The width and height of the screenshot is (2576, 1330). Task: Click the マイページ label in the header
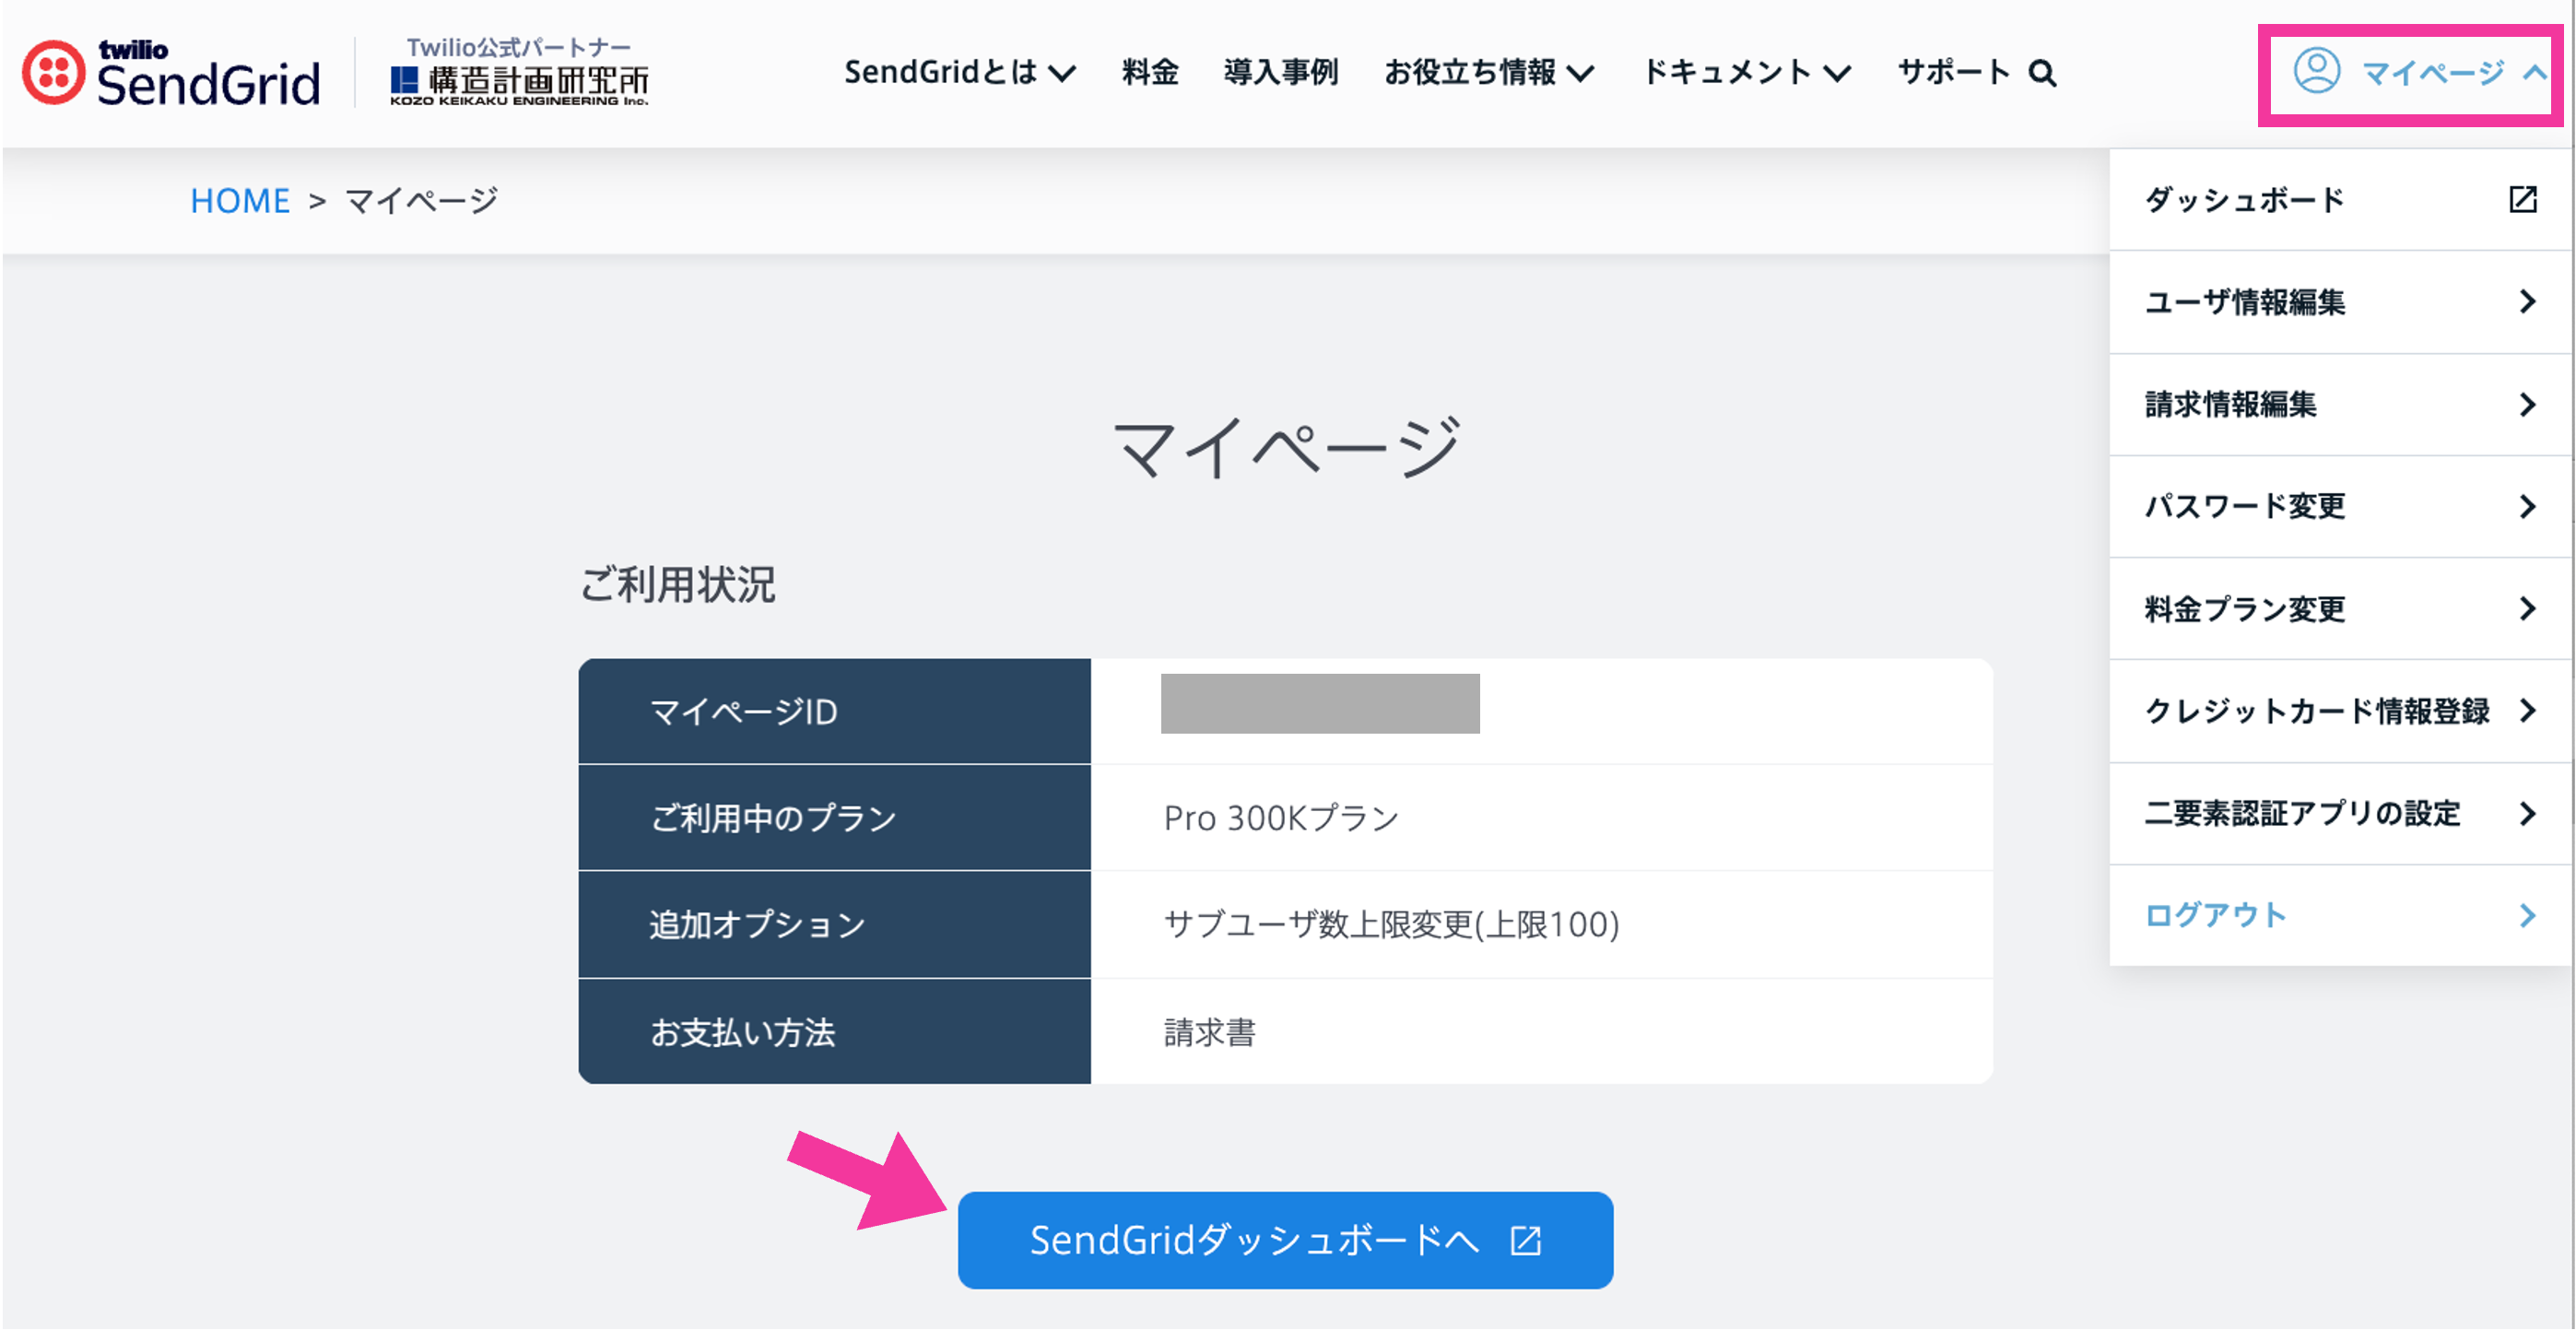click(x=2432, y=72)
